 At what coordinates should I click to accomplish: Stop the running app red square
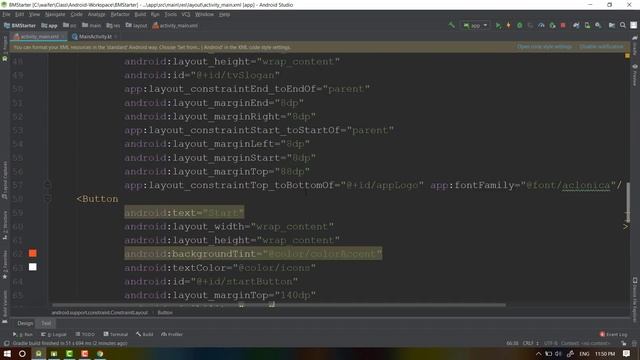pyautogui.click(x=563, y=25)
